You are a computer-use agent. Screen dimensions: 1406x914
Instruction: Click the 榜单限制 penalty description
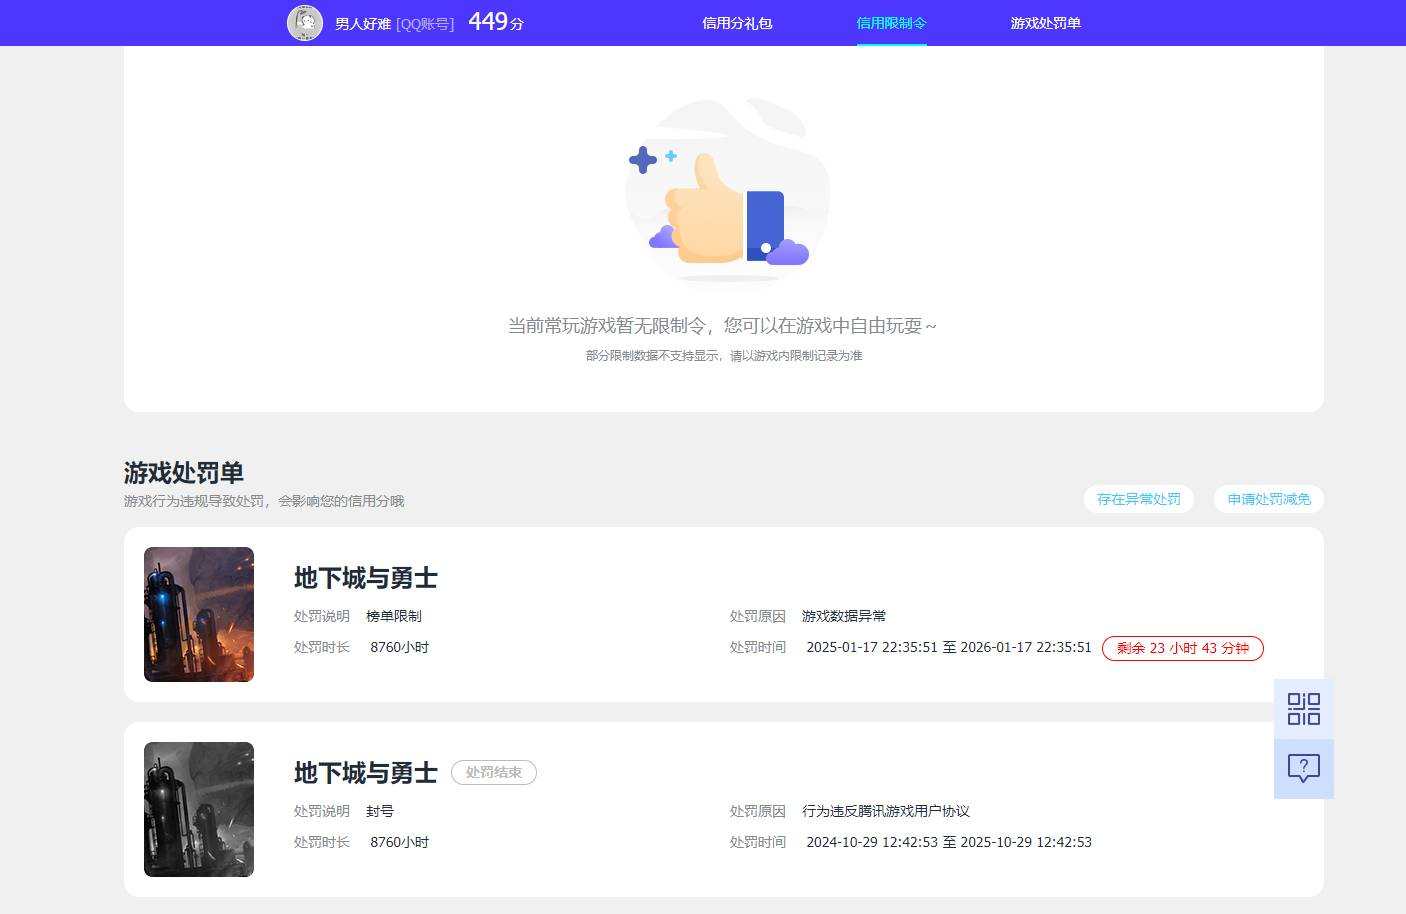click(394, 616)
